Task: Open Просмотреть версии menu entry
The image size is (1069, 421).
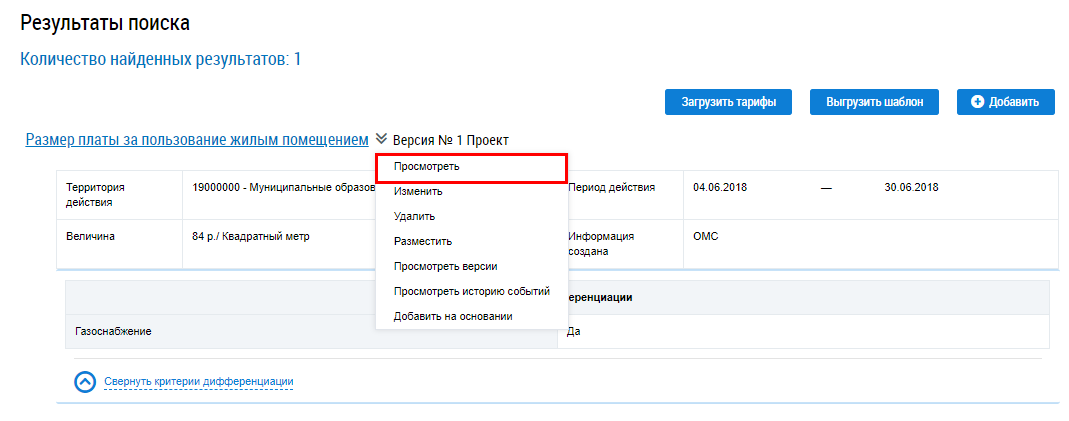Action: (445, 266)
